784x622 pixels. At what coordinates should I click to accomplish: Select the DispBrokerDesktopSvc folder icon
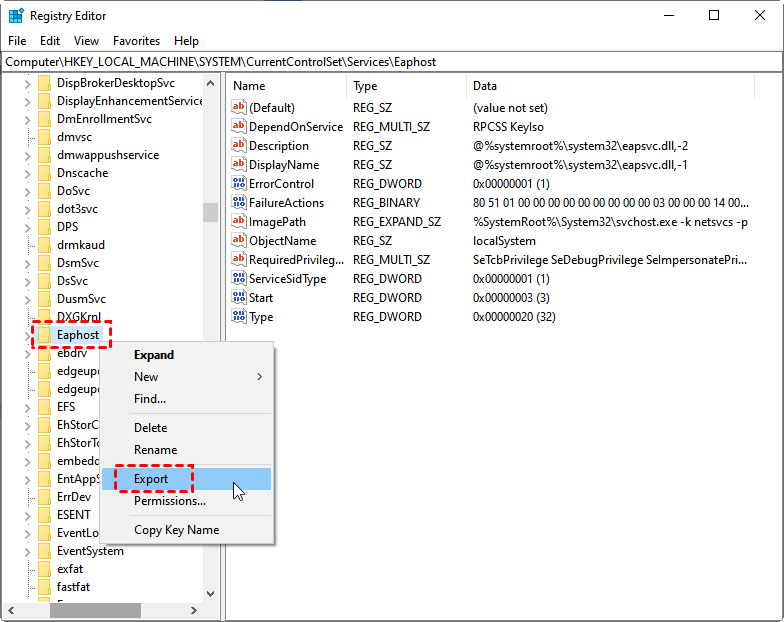point(44,83)
